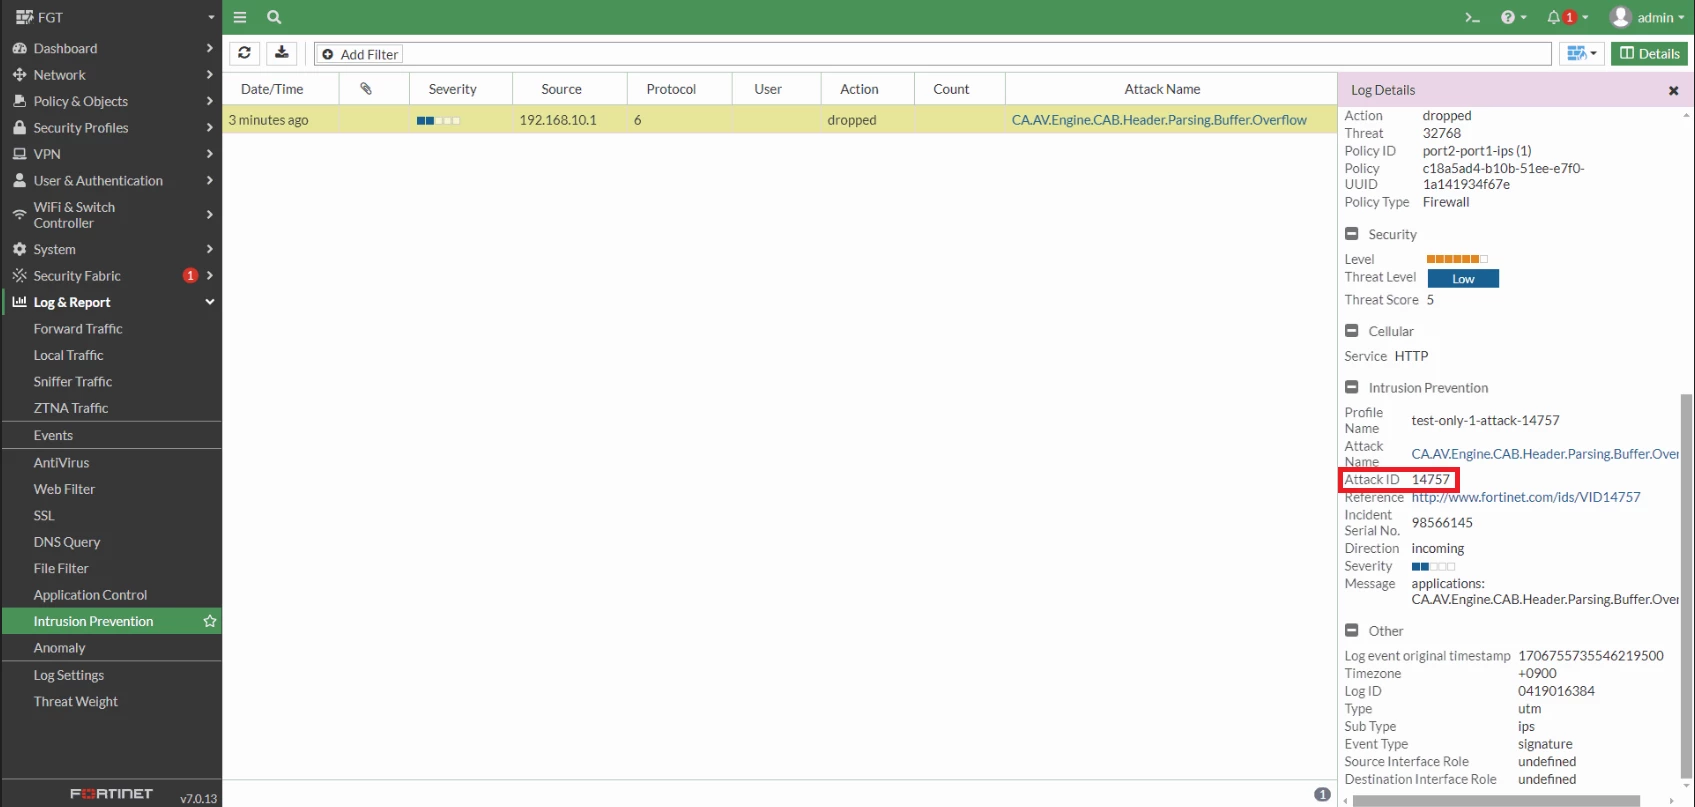Expand the Network menu
This screenshot has height=807, width=1695.
pos(111,75)
